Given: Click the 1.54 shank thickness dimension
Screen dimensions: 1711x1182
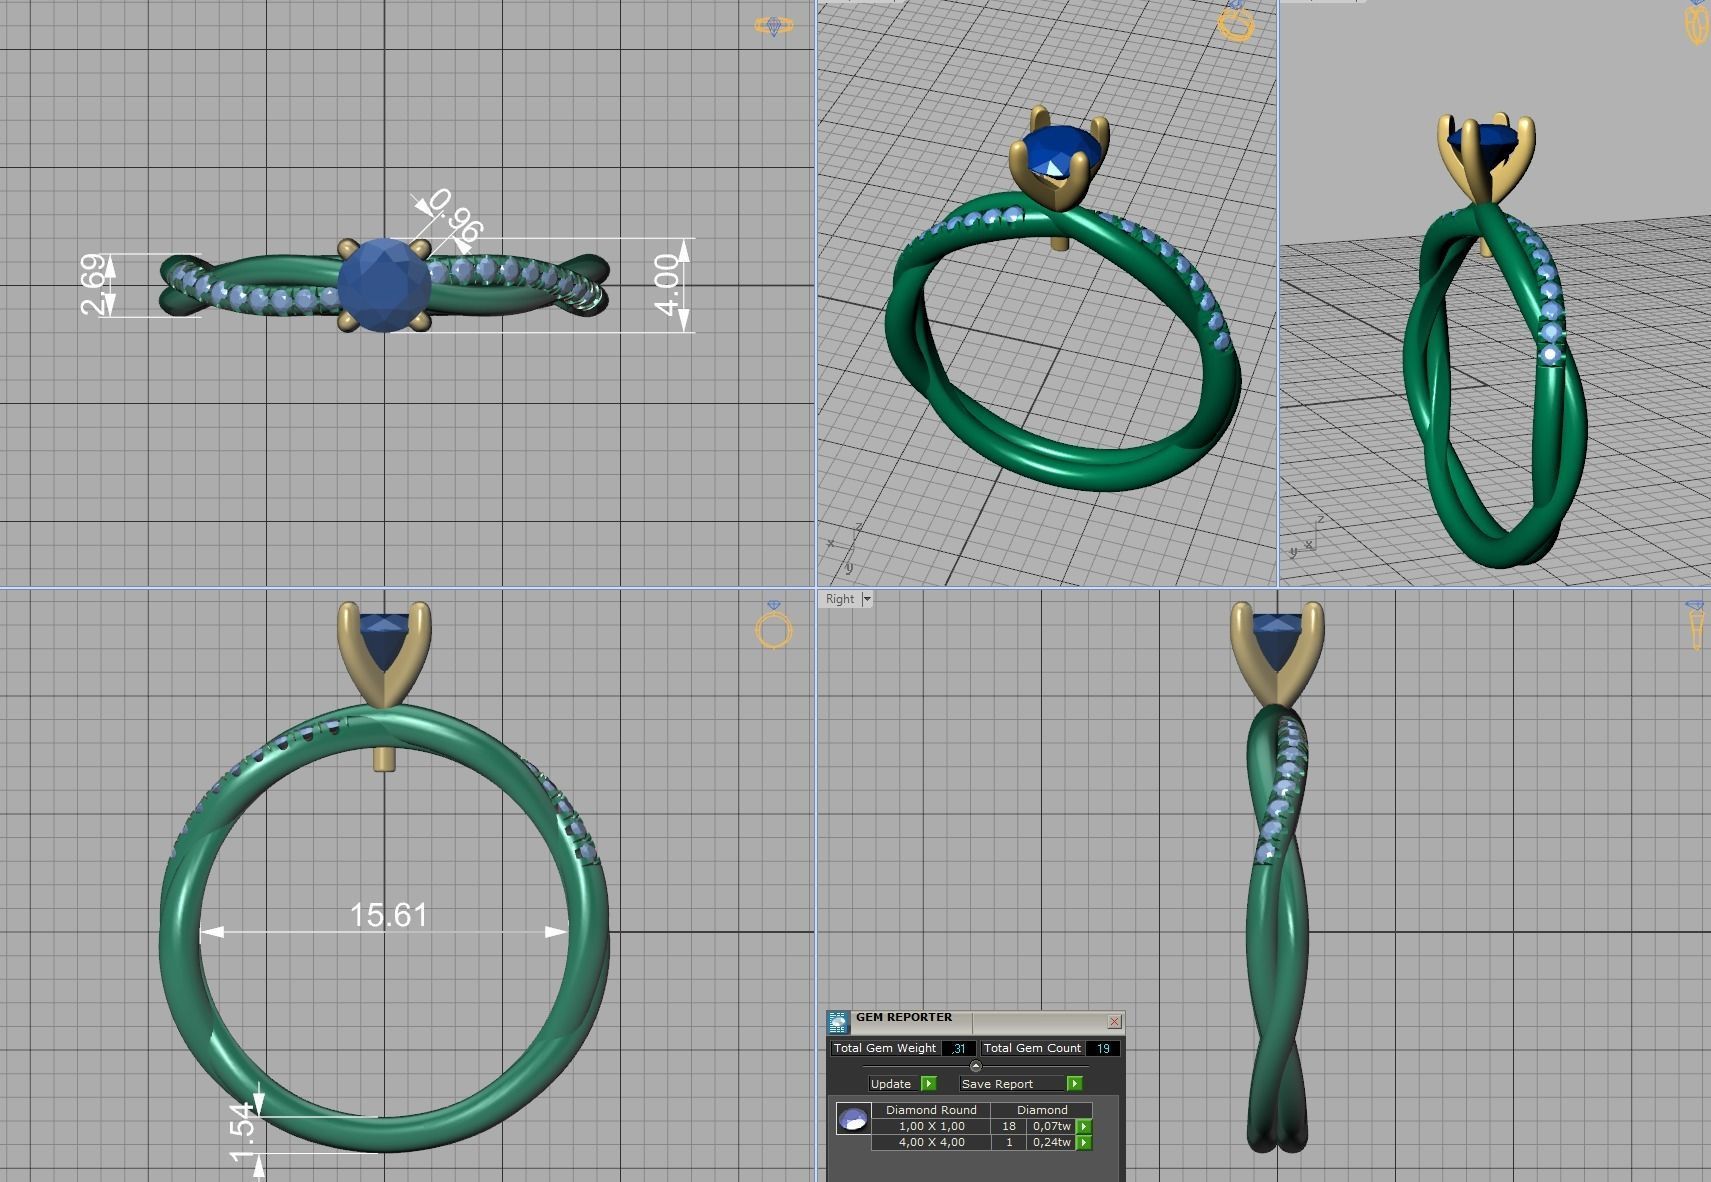Looking at the screenshot, I should tap(242, 1132).
